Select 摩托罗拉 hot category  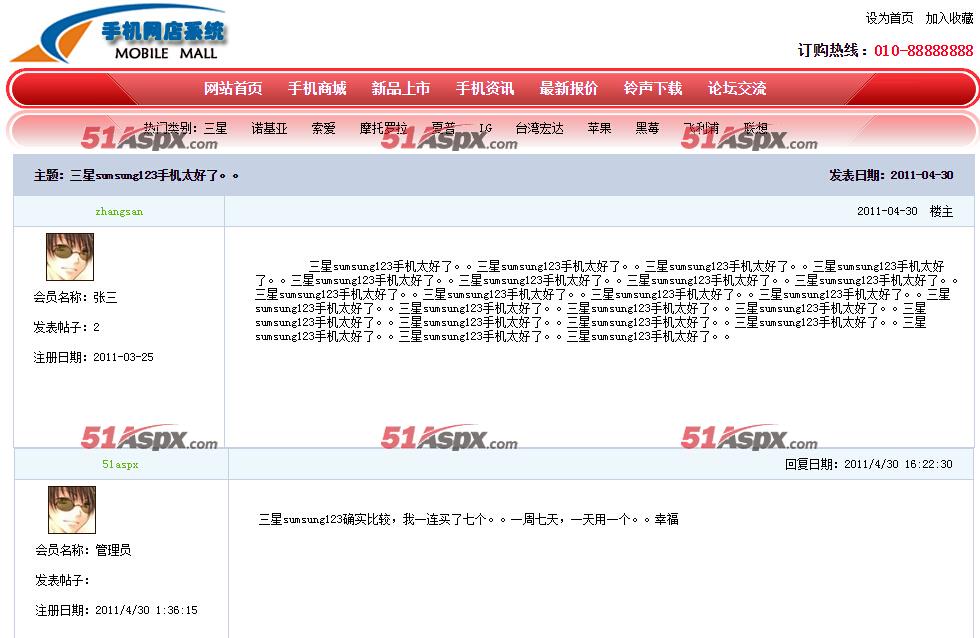pos(384,128)
